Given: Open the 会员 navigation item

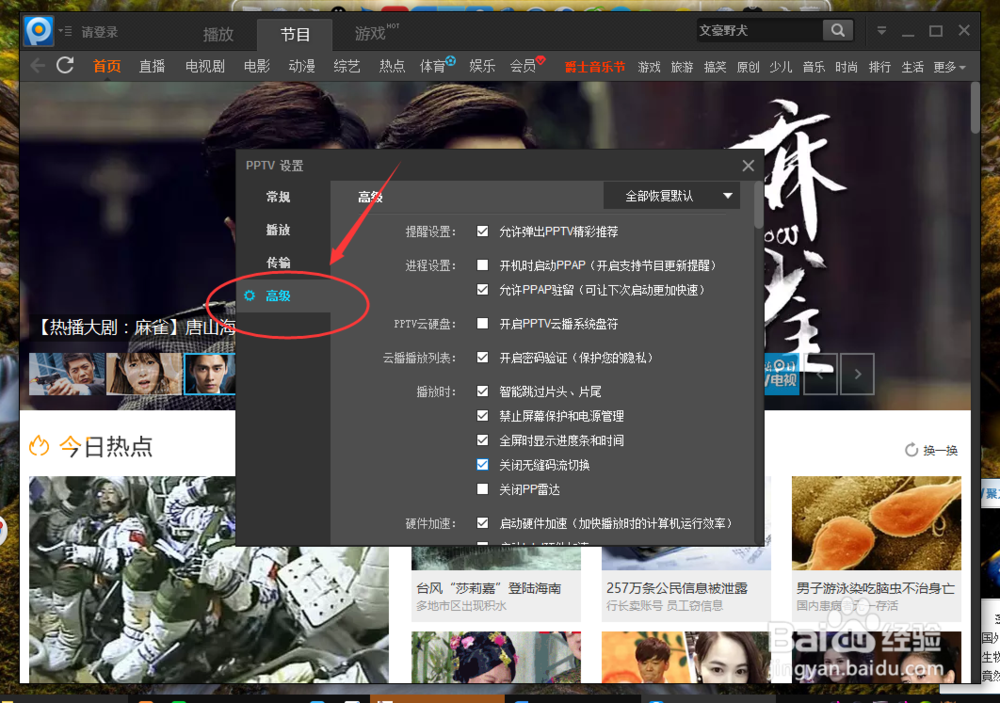Looking at the screenshot, I should (x=523, y=66).
